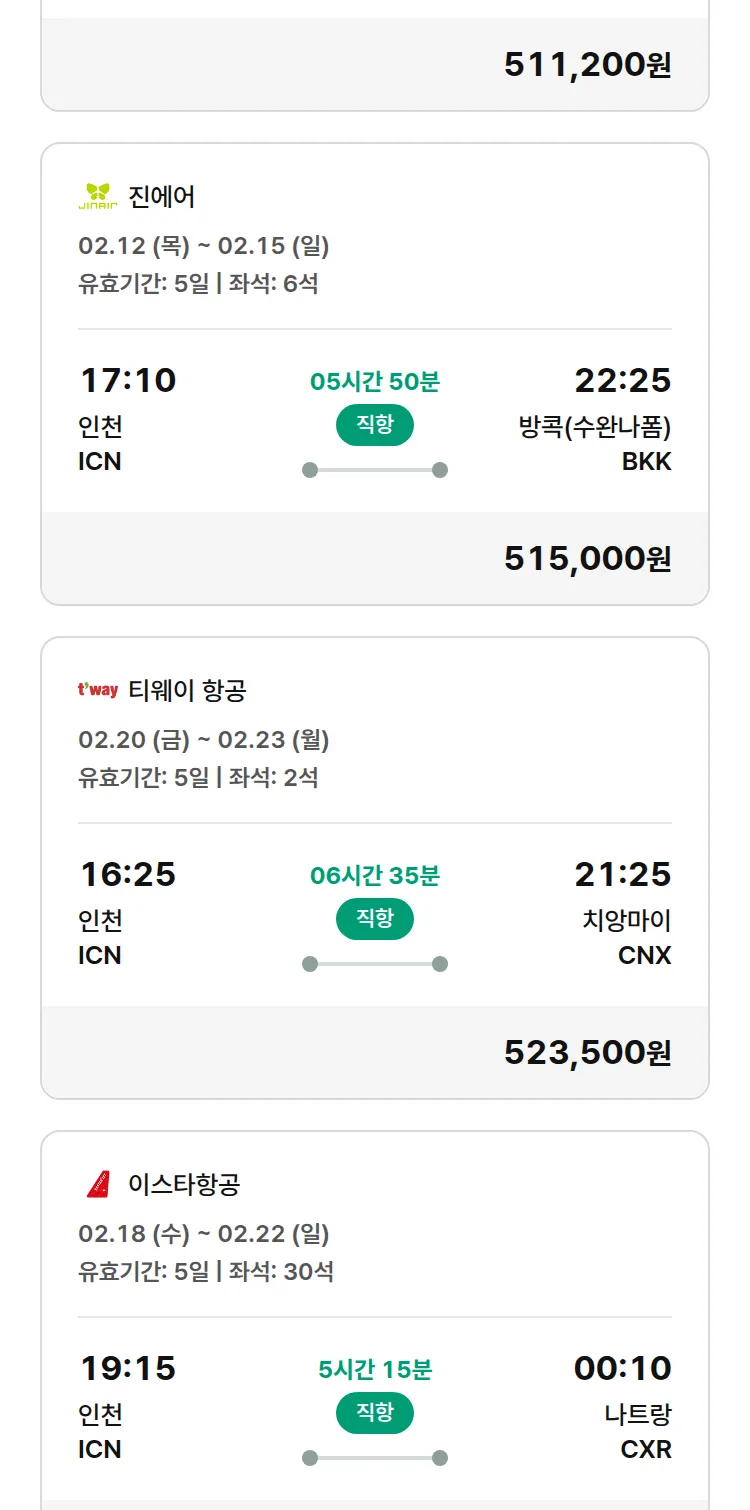The height and width of the screenshot is (1510, 750).
Task: Open the 티웨이 항공 airline name
Action: point(187,690)
